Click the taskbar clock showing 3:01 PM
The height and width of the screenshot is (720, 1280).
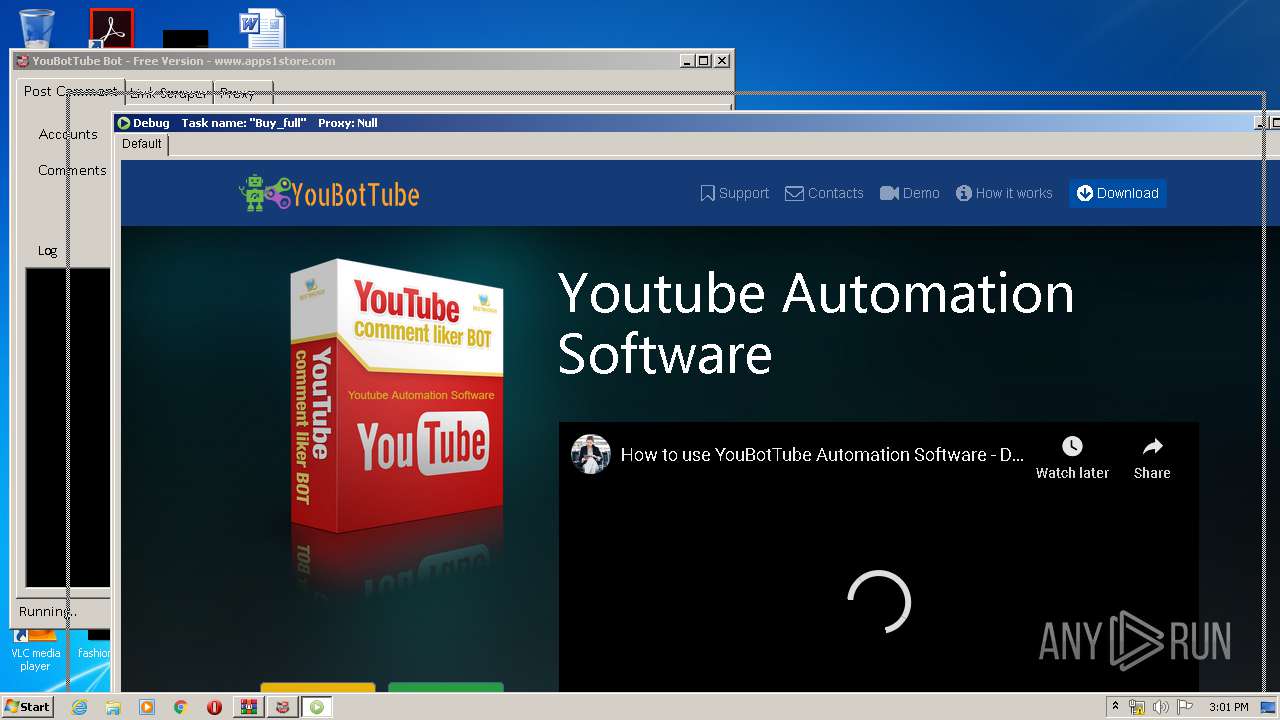tap(1228, 707)
